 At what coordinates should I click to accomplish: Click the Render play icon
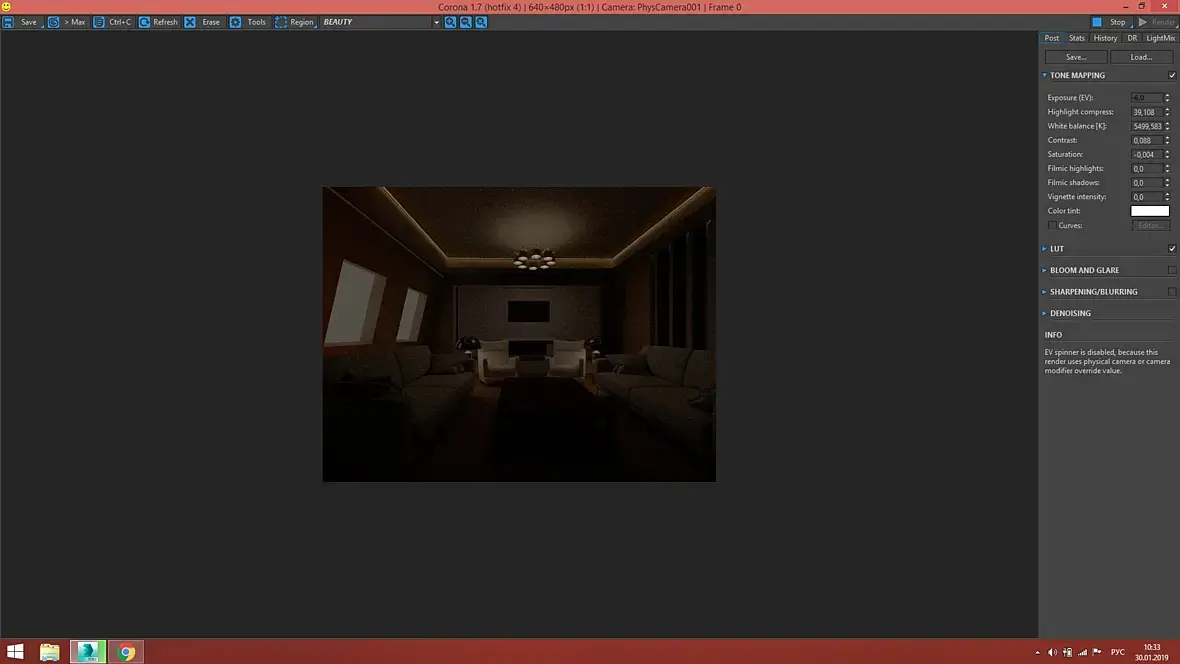[1142, 22]
